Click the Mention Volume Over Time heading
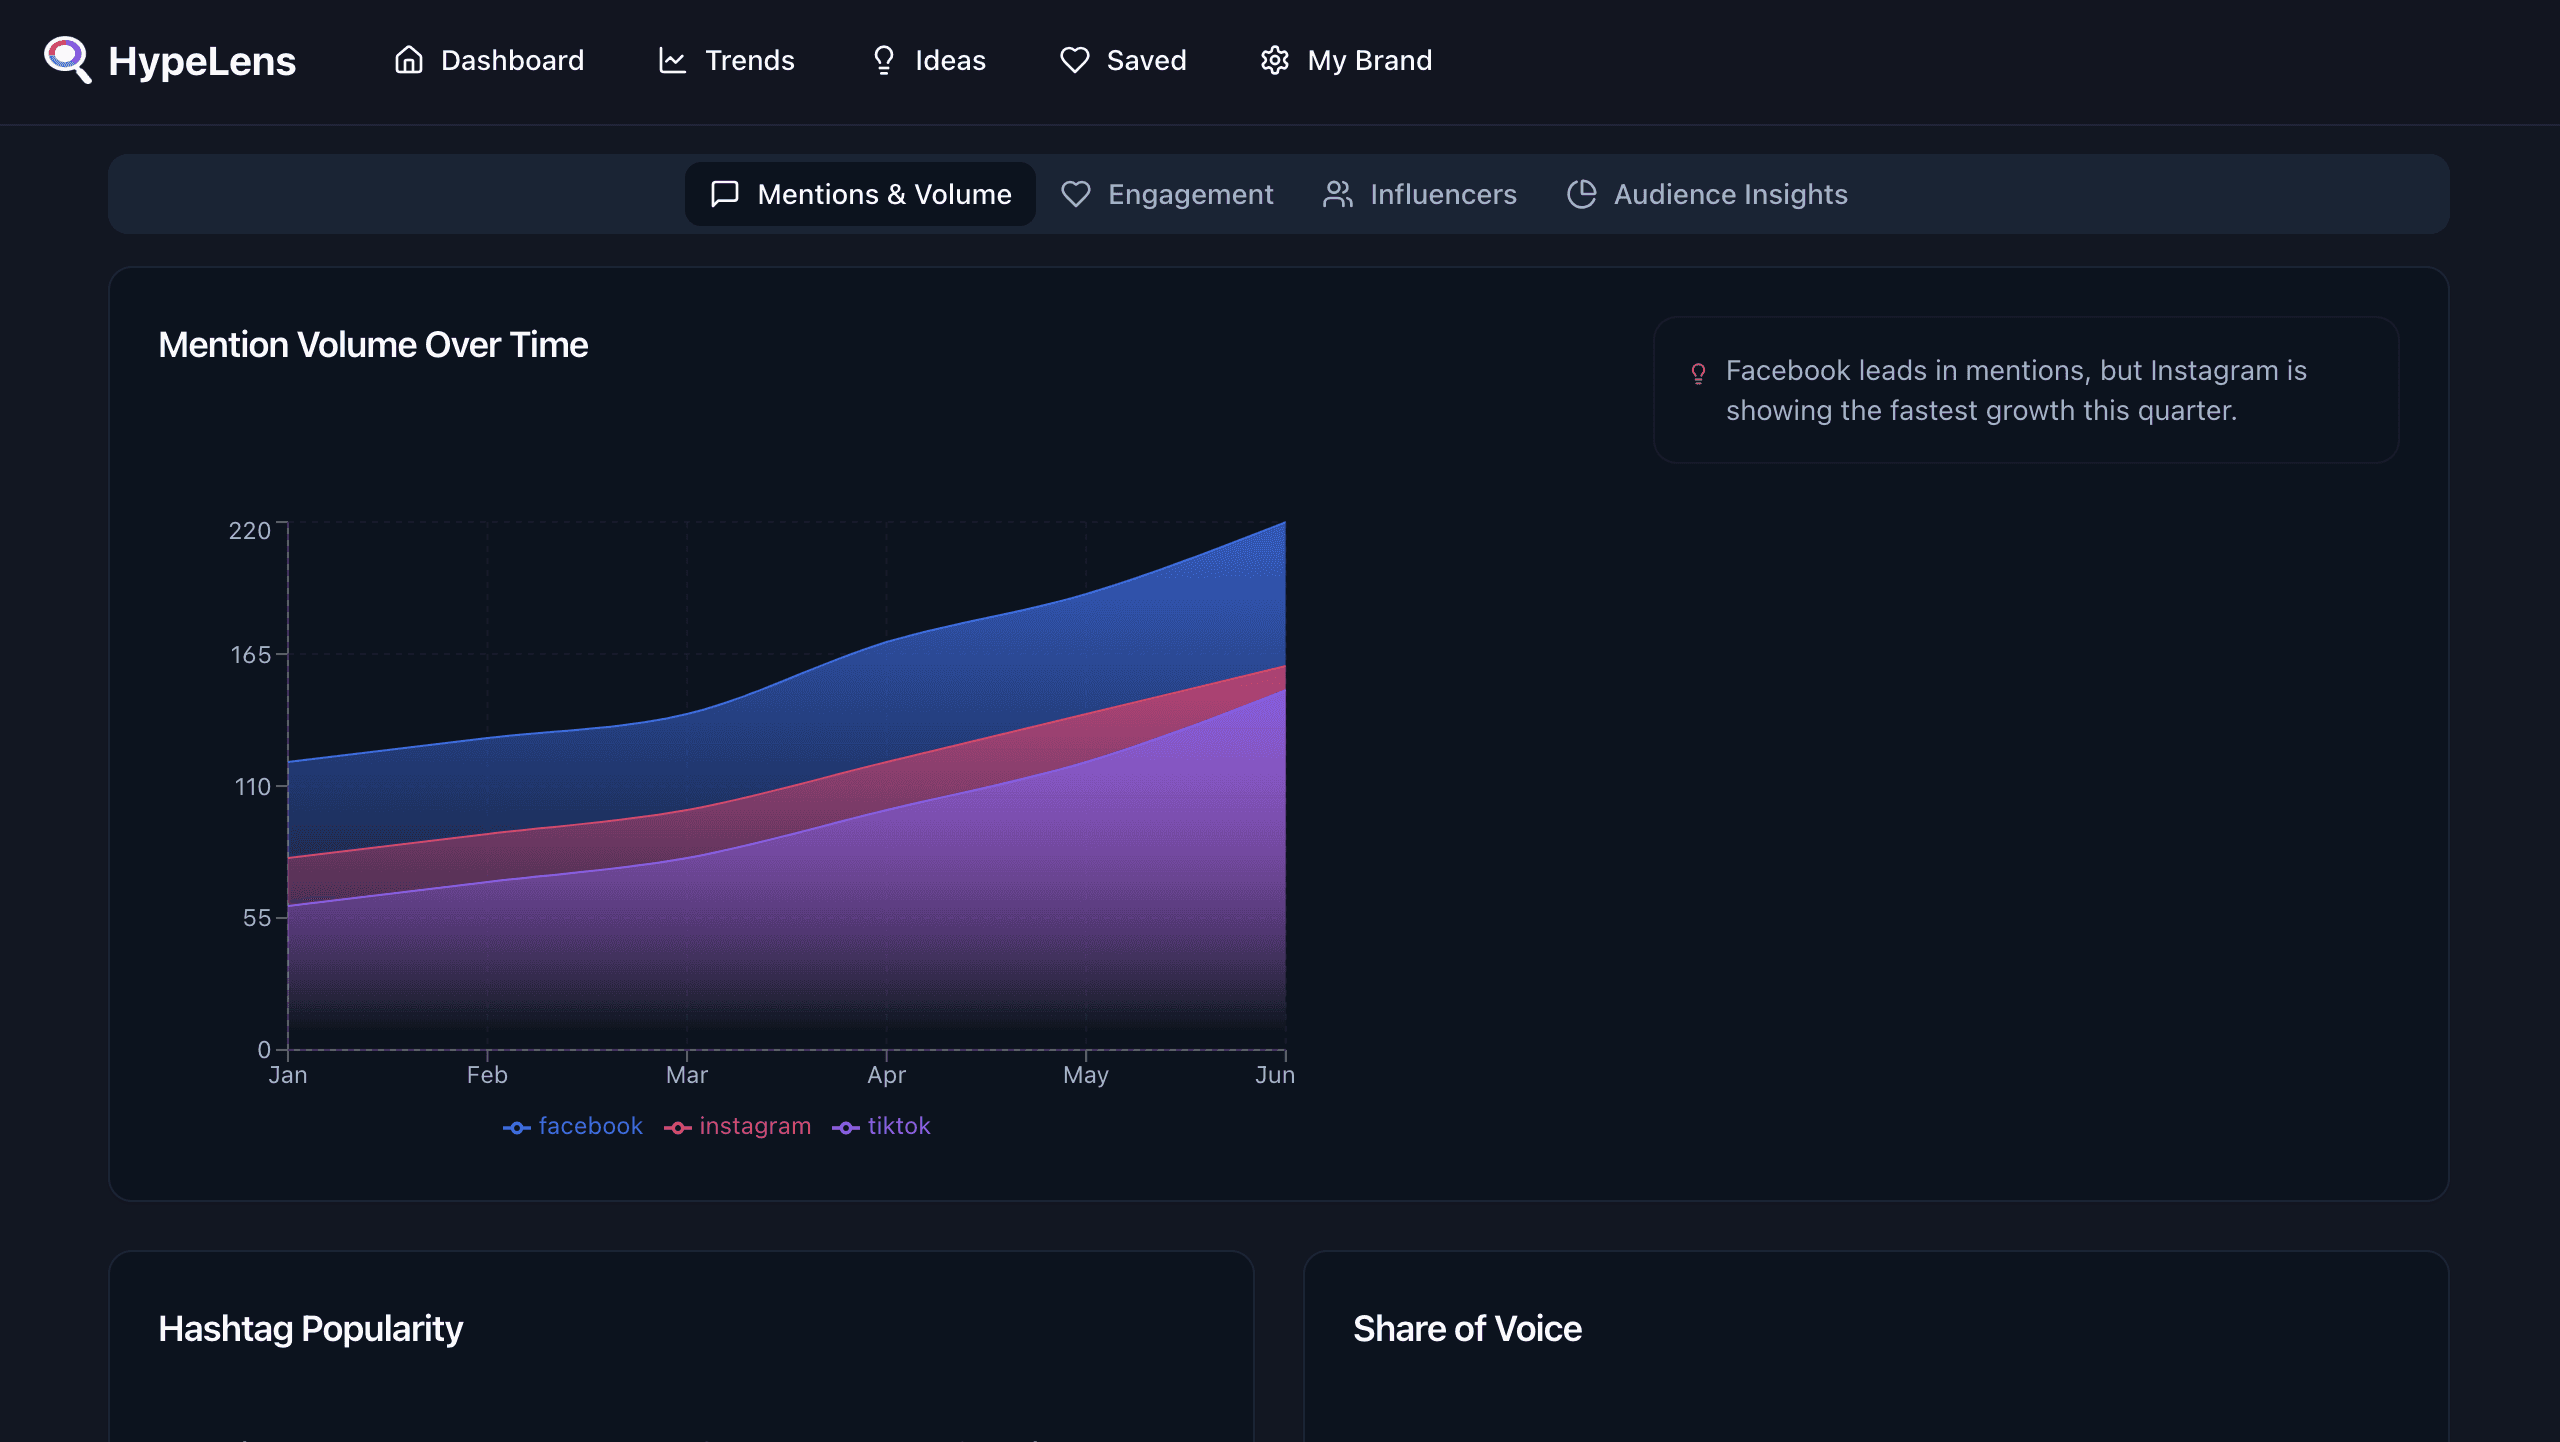This screenshot has width=2560, height=1442. click(373, 345)
